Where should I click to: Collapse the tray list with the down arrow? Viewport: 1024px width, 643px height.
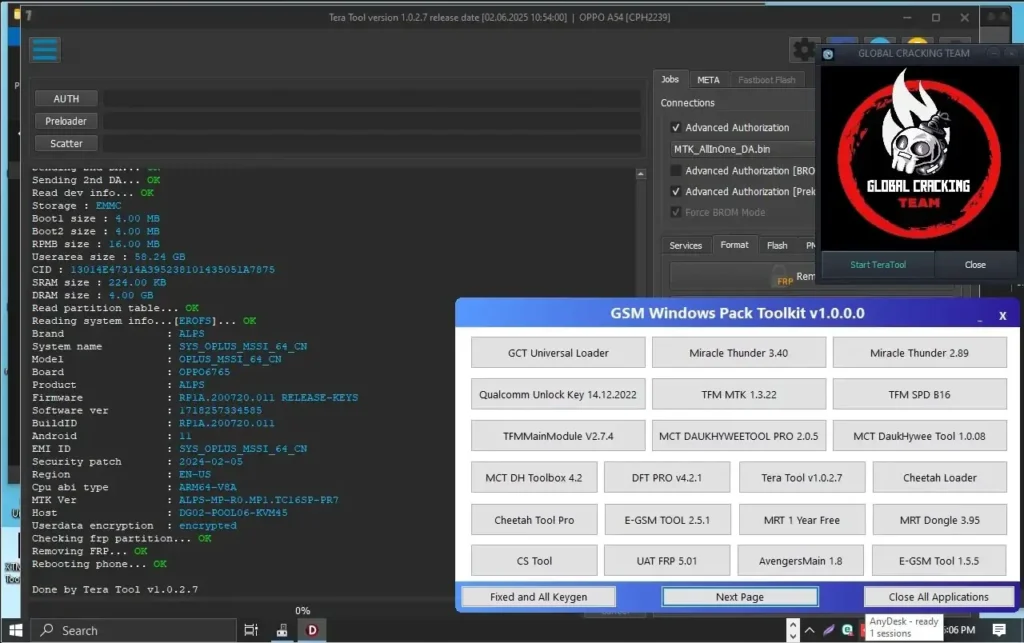[x=794, y=636]
